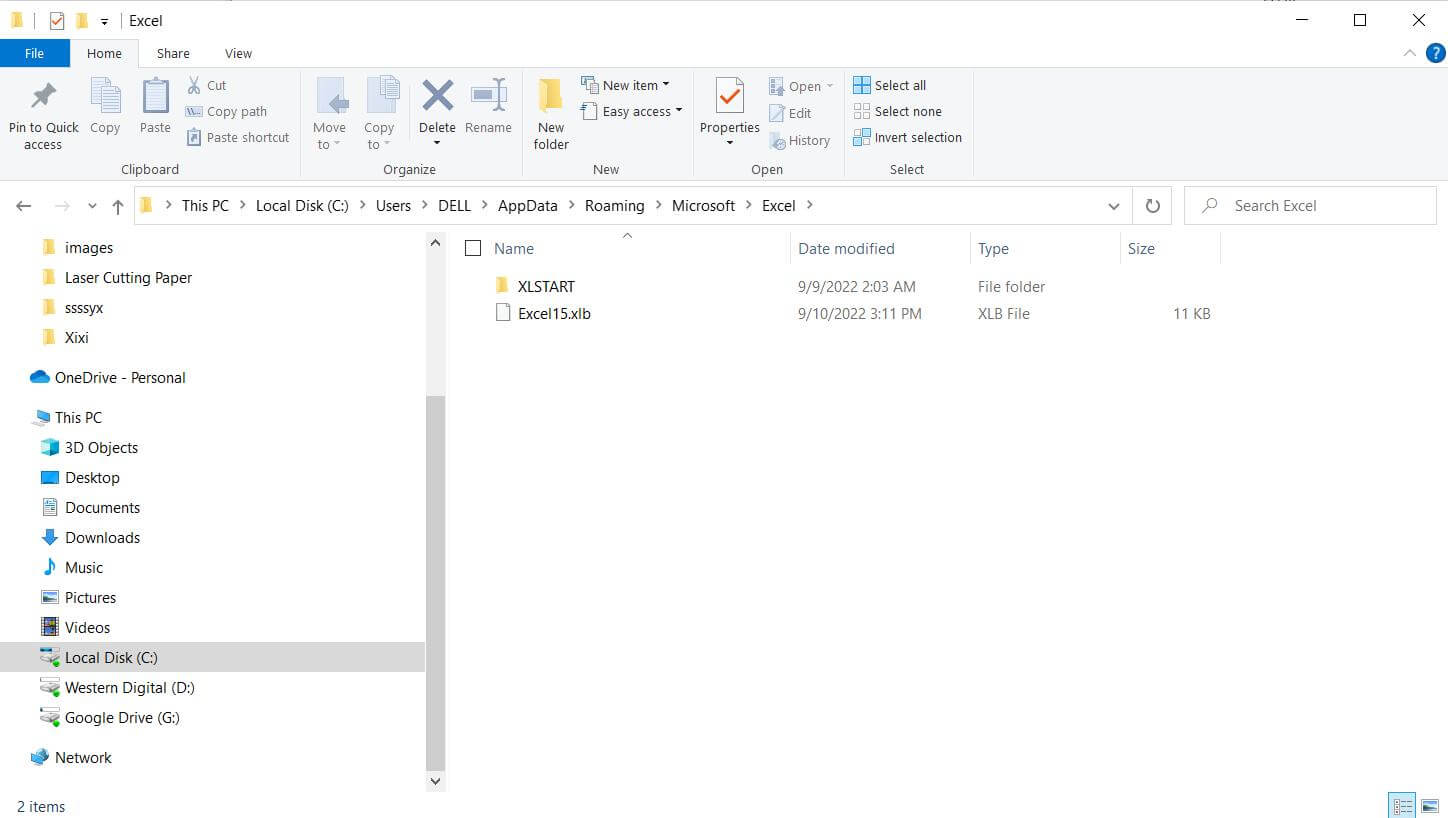1448x818 pixels.
Task: Click the navigation pane scroll down arrow
Action: pyautogui.click(x=435, y=781)
